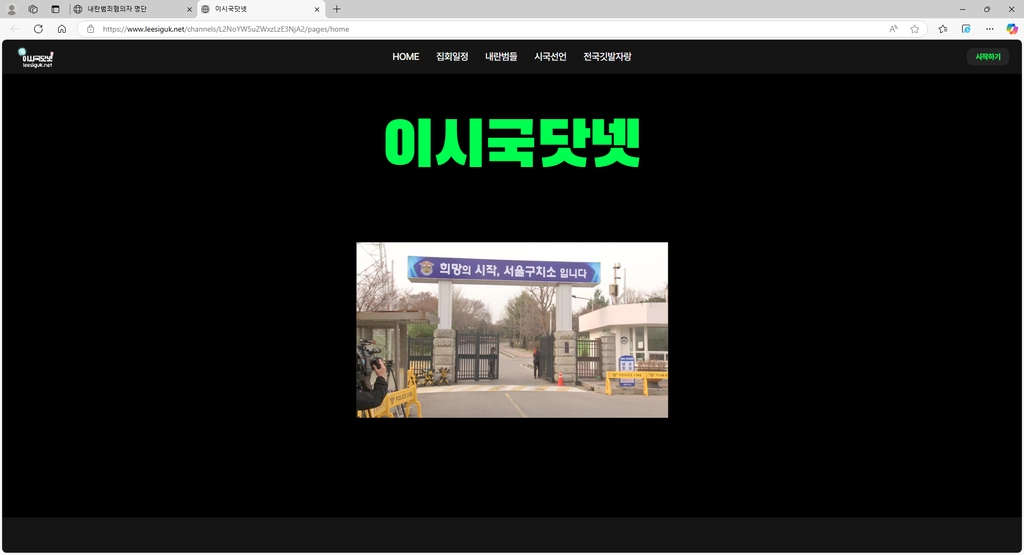This screenshot has width=1024, height=555.
Task: Add this page to favorites star
Action: point(914,29)
